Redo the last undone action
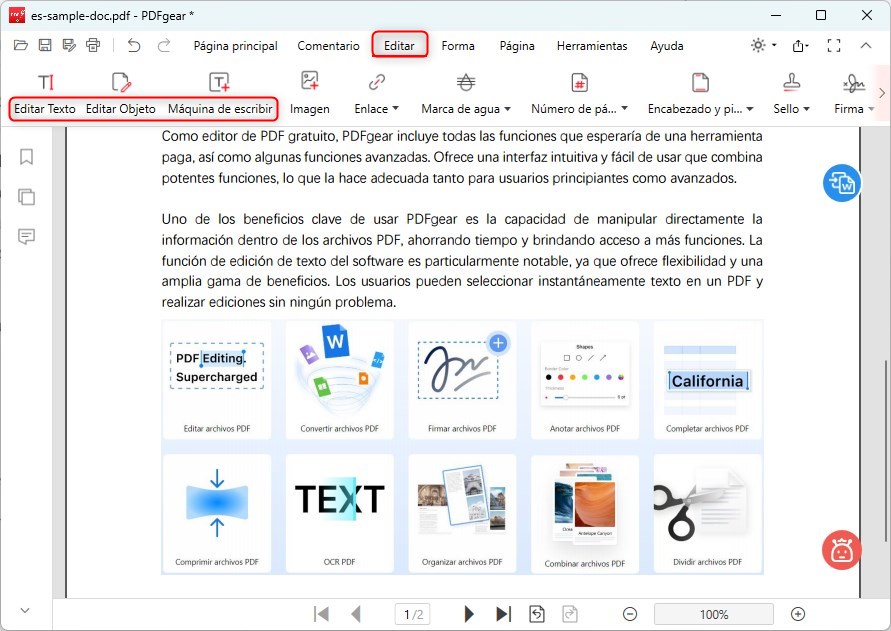Viewport: 891px width, 631px height. [164, 45]
